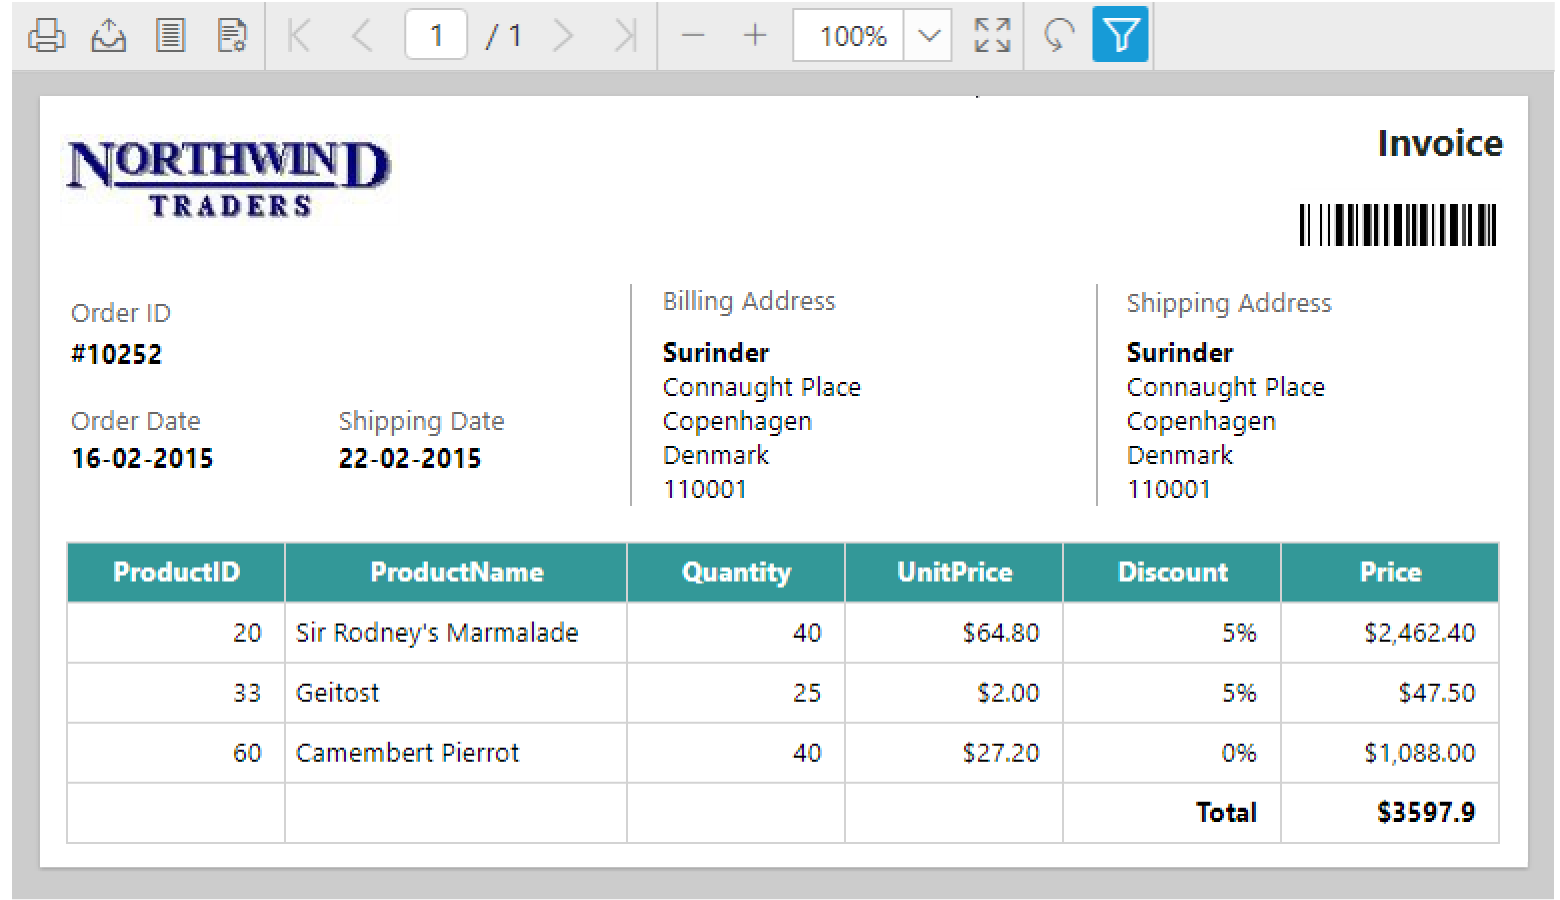Jump to the first page
Image resolution: width=1560 pixels, height=900 pixels.
(298, 34)
